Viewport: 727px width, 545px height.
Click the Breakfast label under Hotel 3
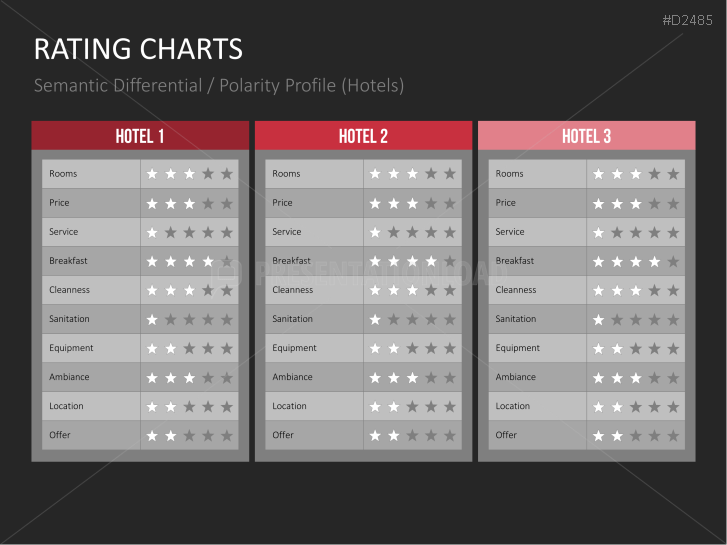(515, 261)
